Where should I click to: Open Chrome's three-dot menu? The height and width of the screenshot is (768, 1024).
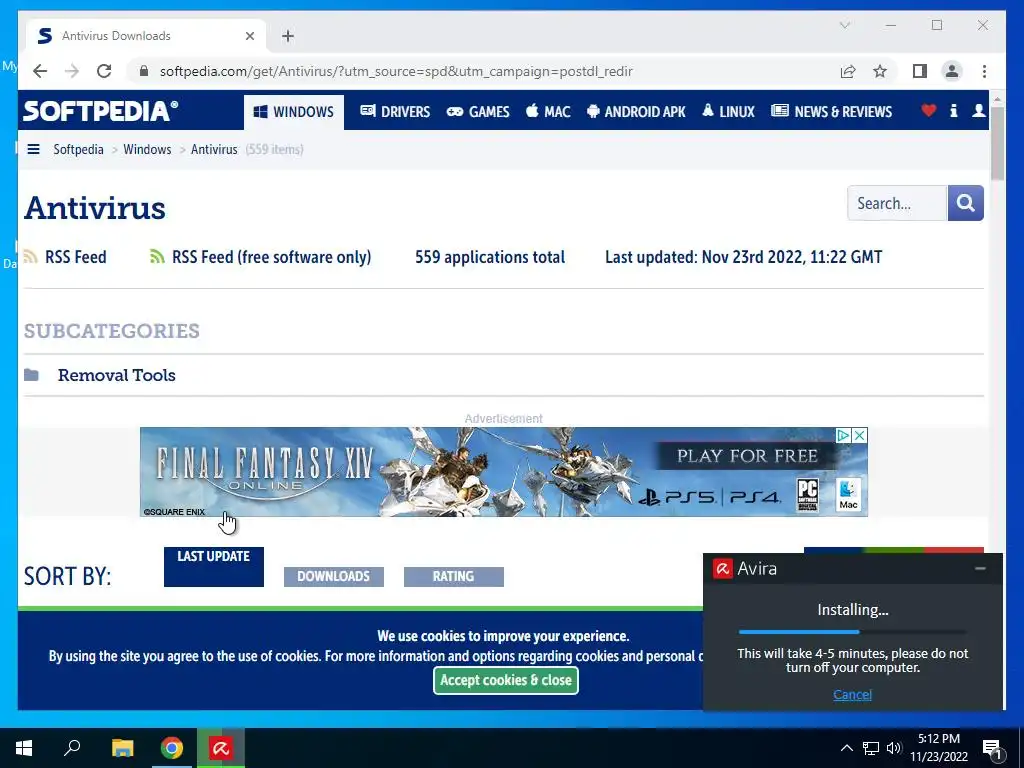[984, 71]
